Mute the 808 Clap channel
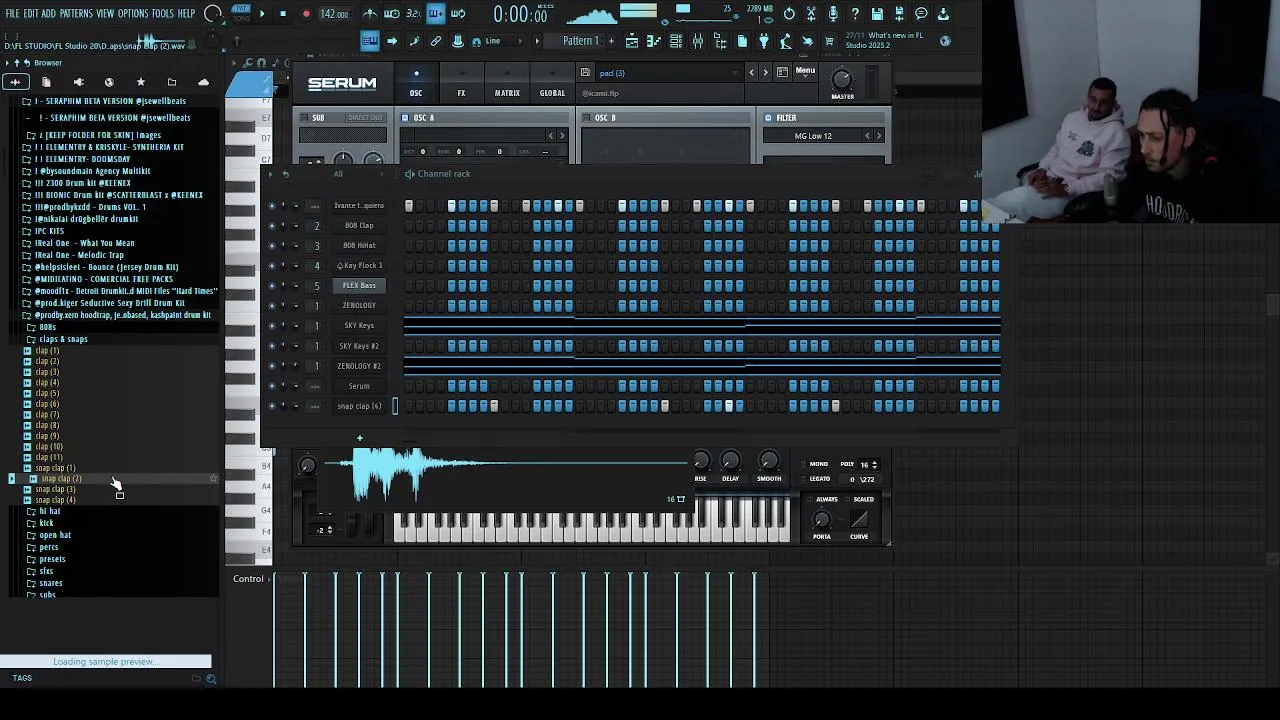 click(x=271, y=226)
